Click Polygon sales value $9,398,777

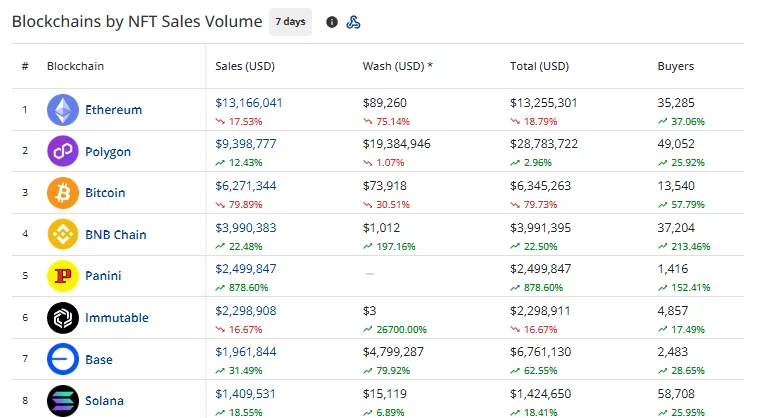tap(246, 144)
